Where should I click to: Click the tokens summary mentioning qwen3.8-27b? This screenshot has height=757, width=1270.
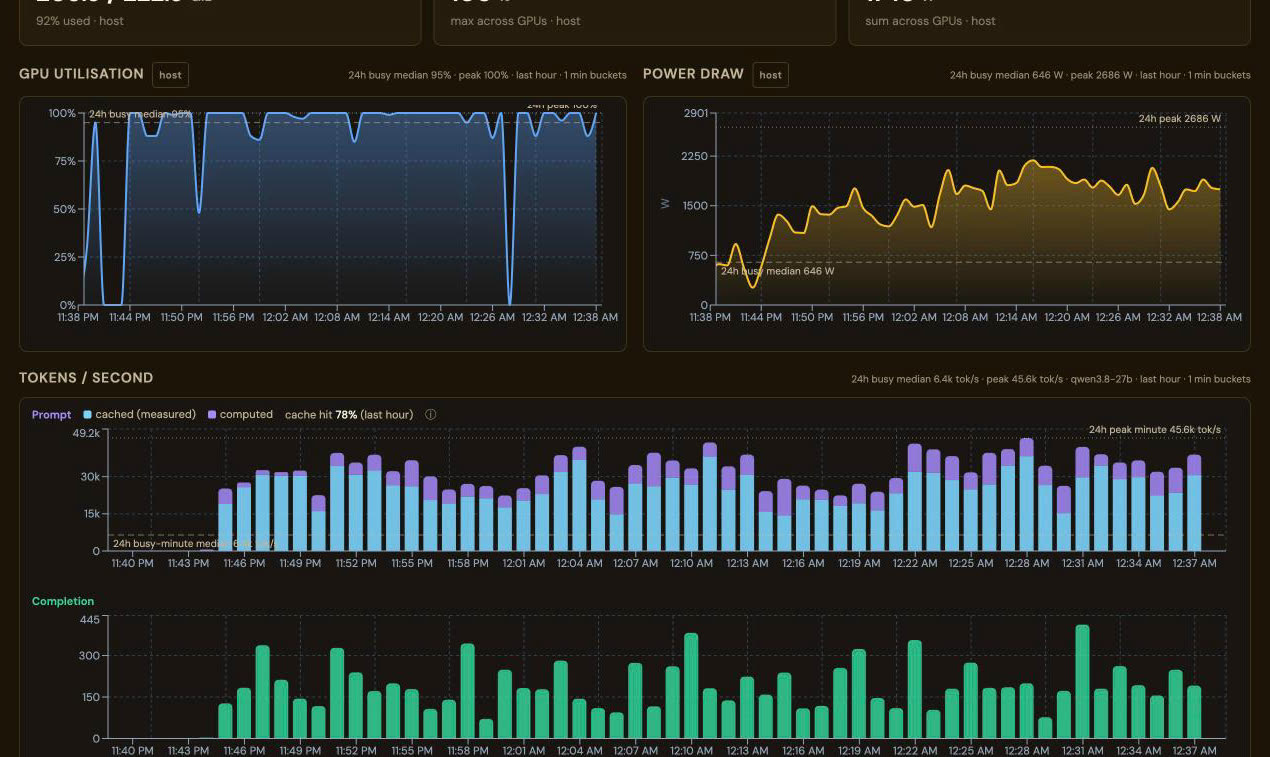point(1051,380)
